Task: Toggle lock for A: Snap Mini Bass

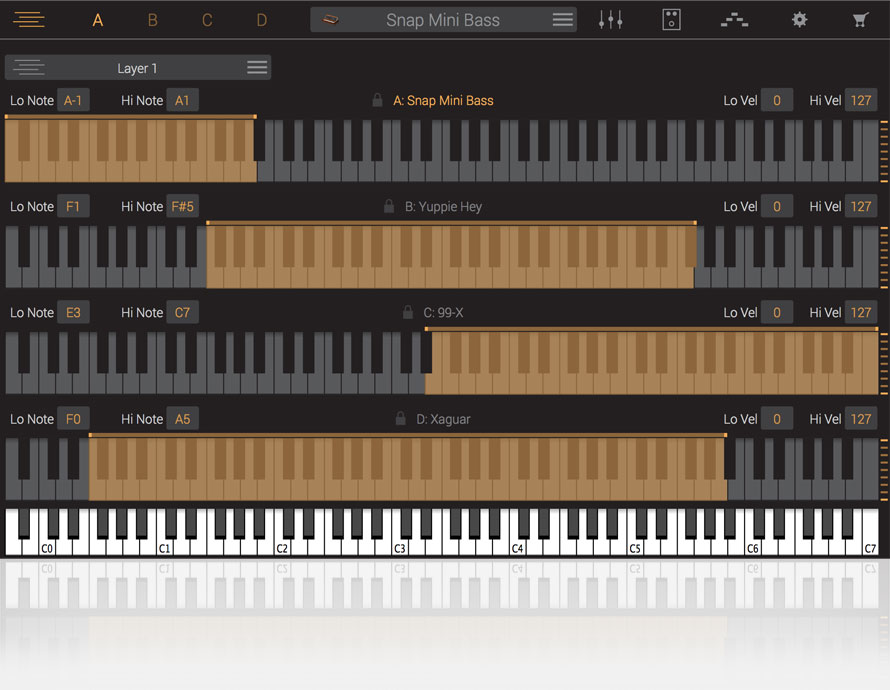Action: coord(377,100)
